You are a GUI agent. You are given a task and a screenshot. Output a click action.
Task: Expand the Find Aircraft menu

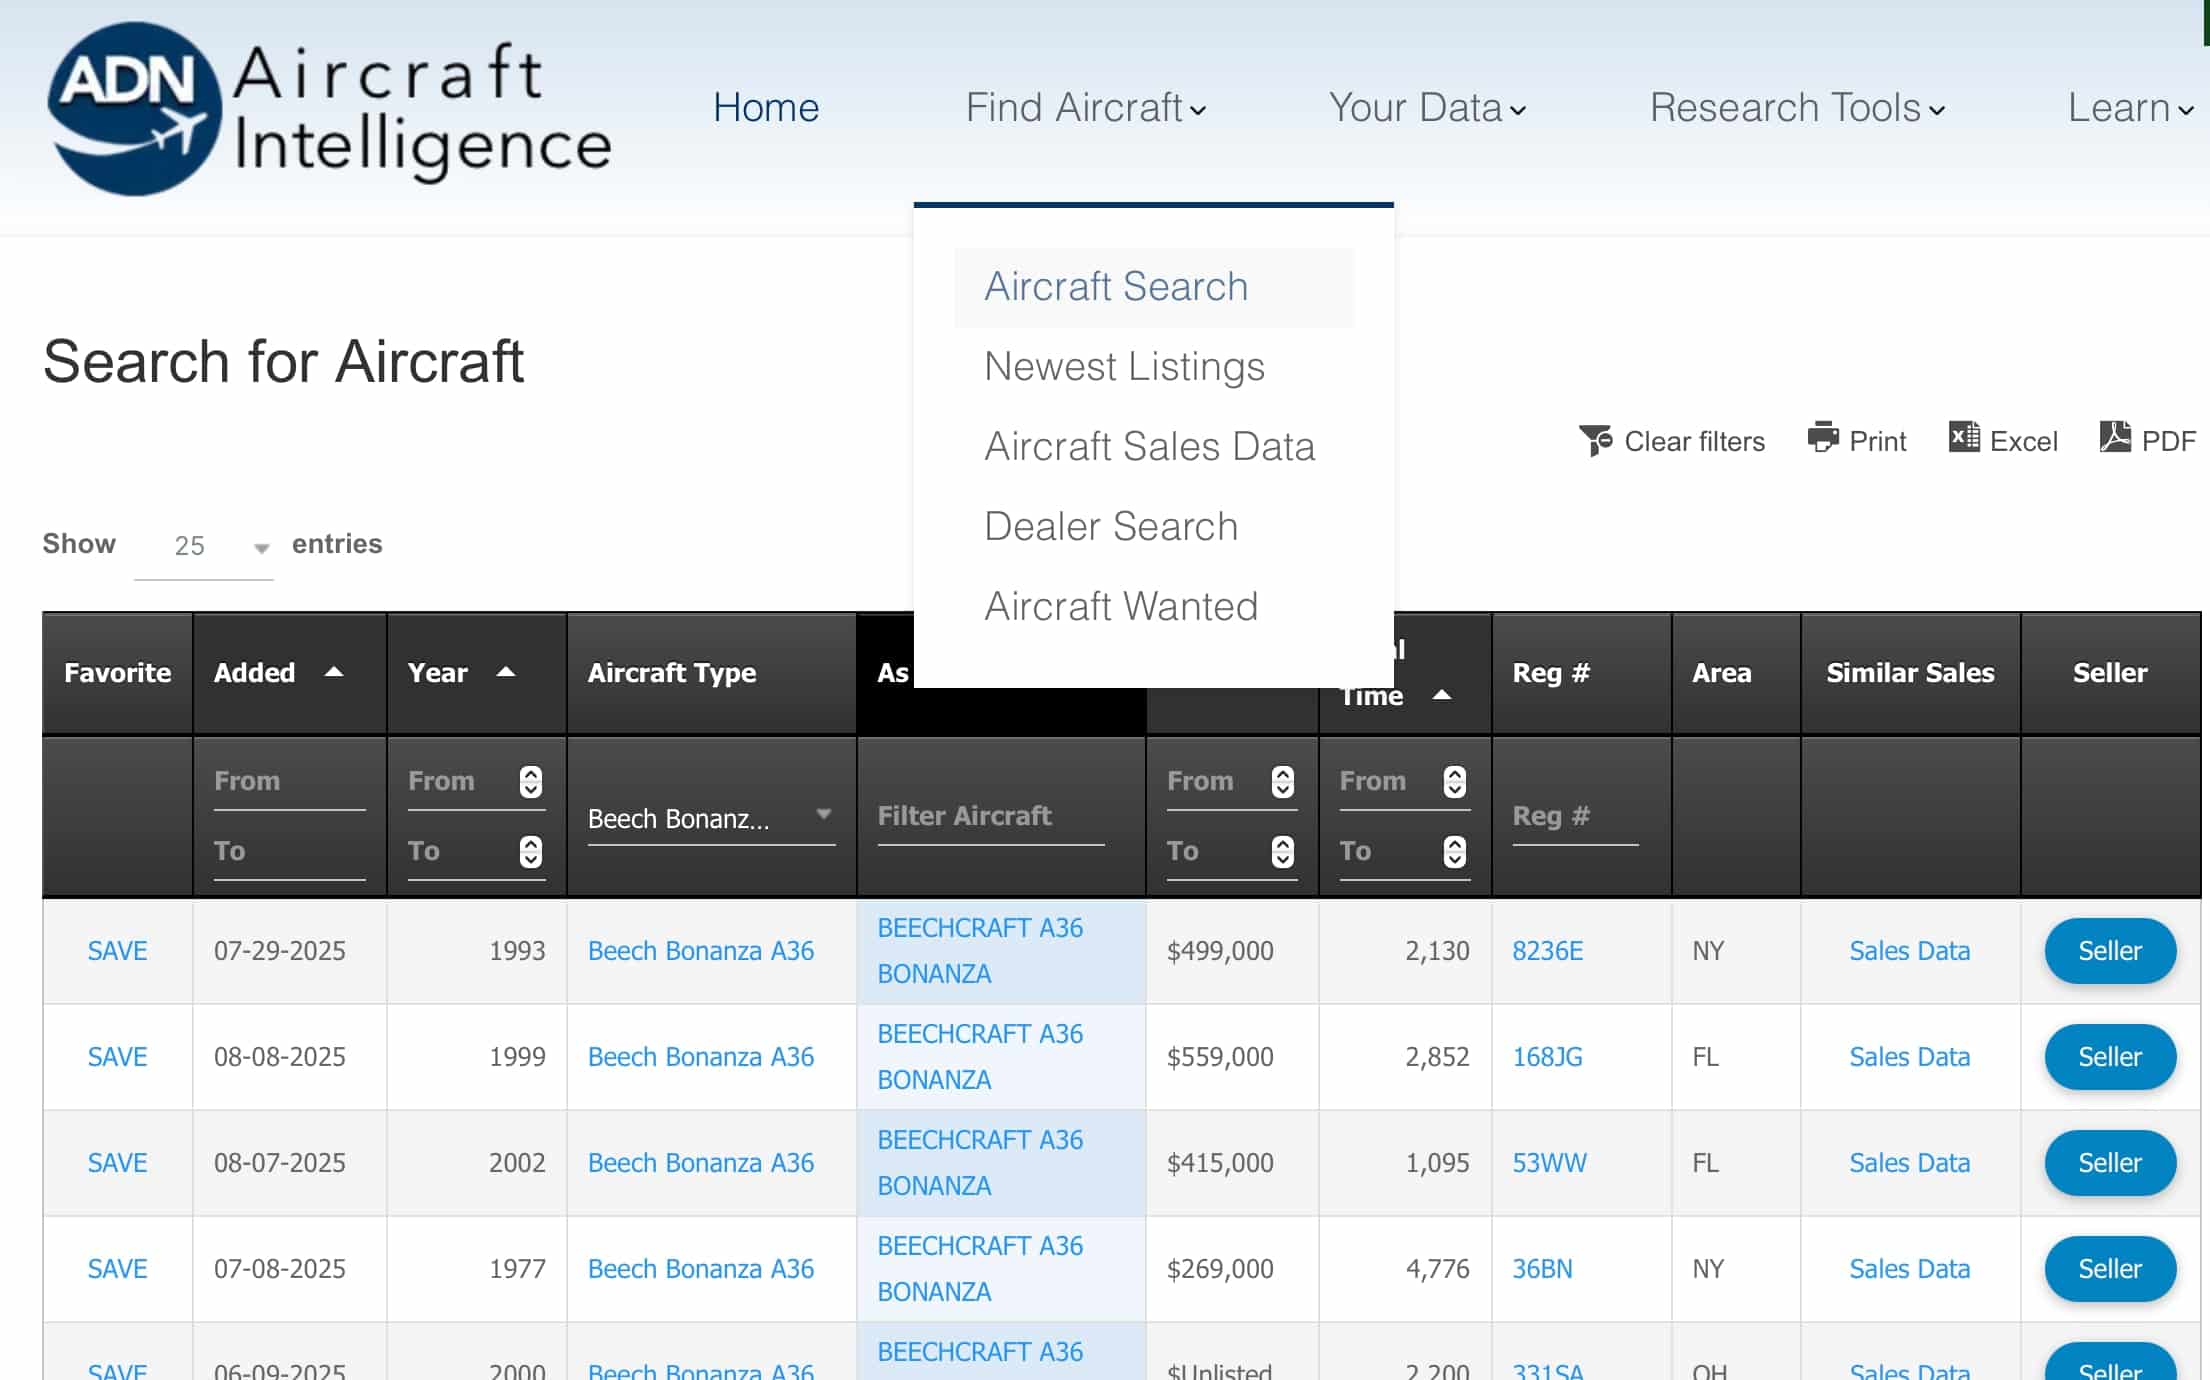click(1086, 108)
